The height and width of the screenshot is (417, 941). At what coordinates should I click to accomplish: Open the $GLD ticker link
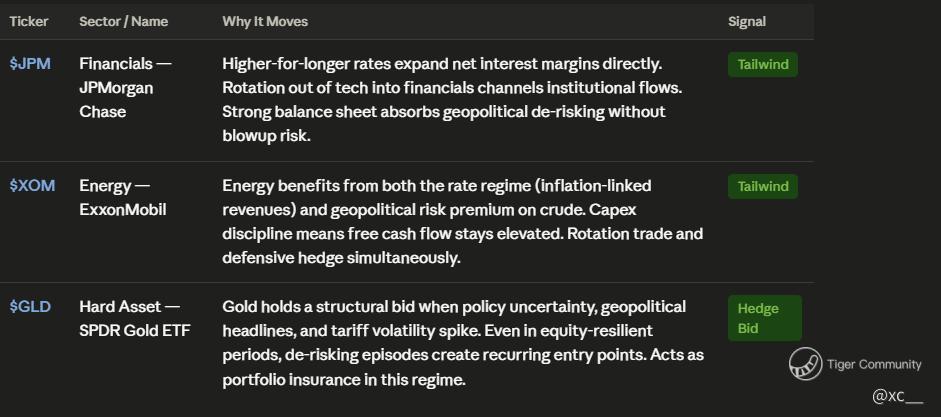click(30, 307)
